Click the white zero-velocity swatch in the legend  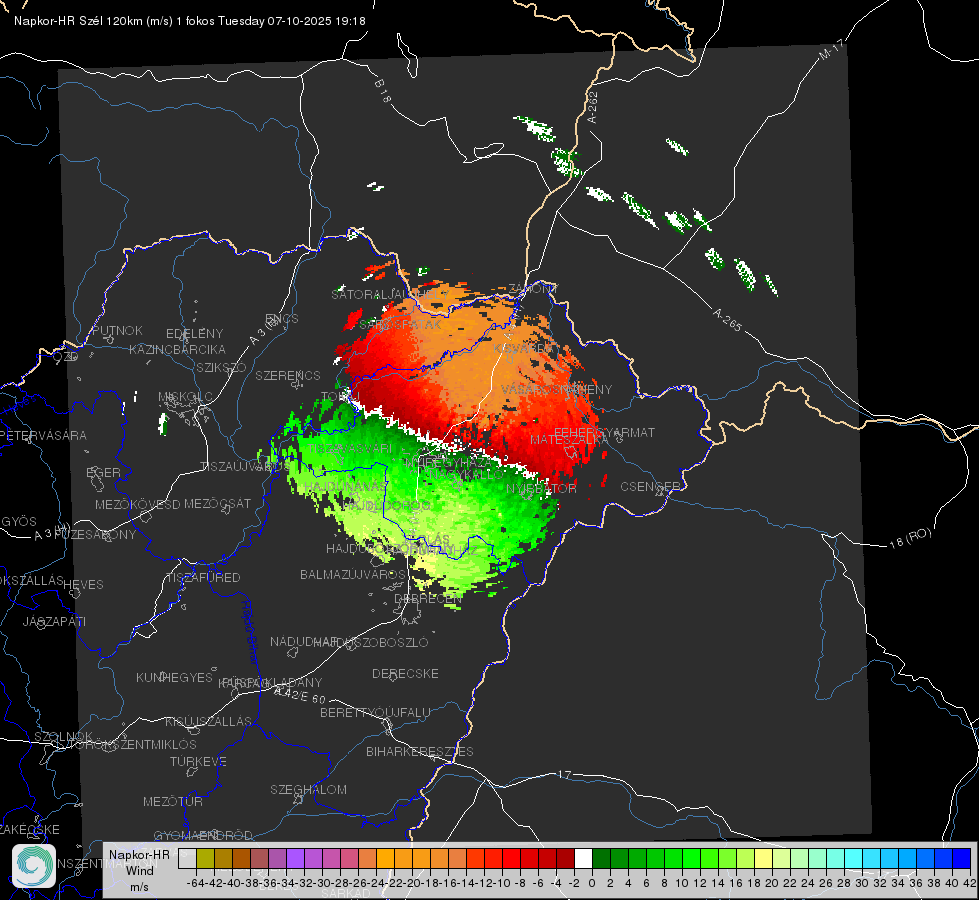tap(583, 859)
